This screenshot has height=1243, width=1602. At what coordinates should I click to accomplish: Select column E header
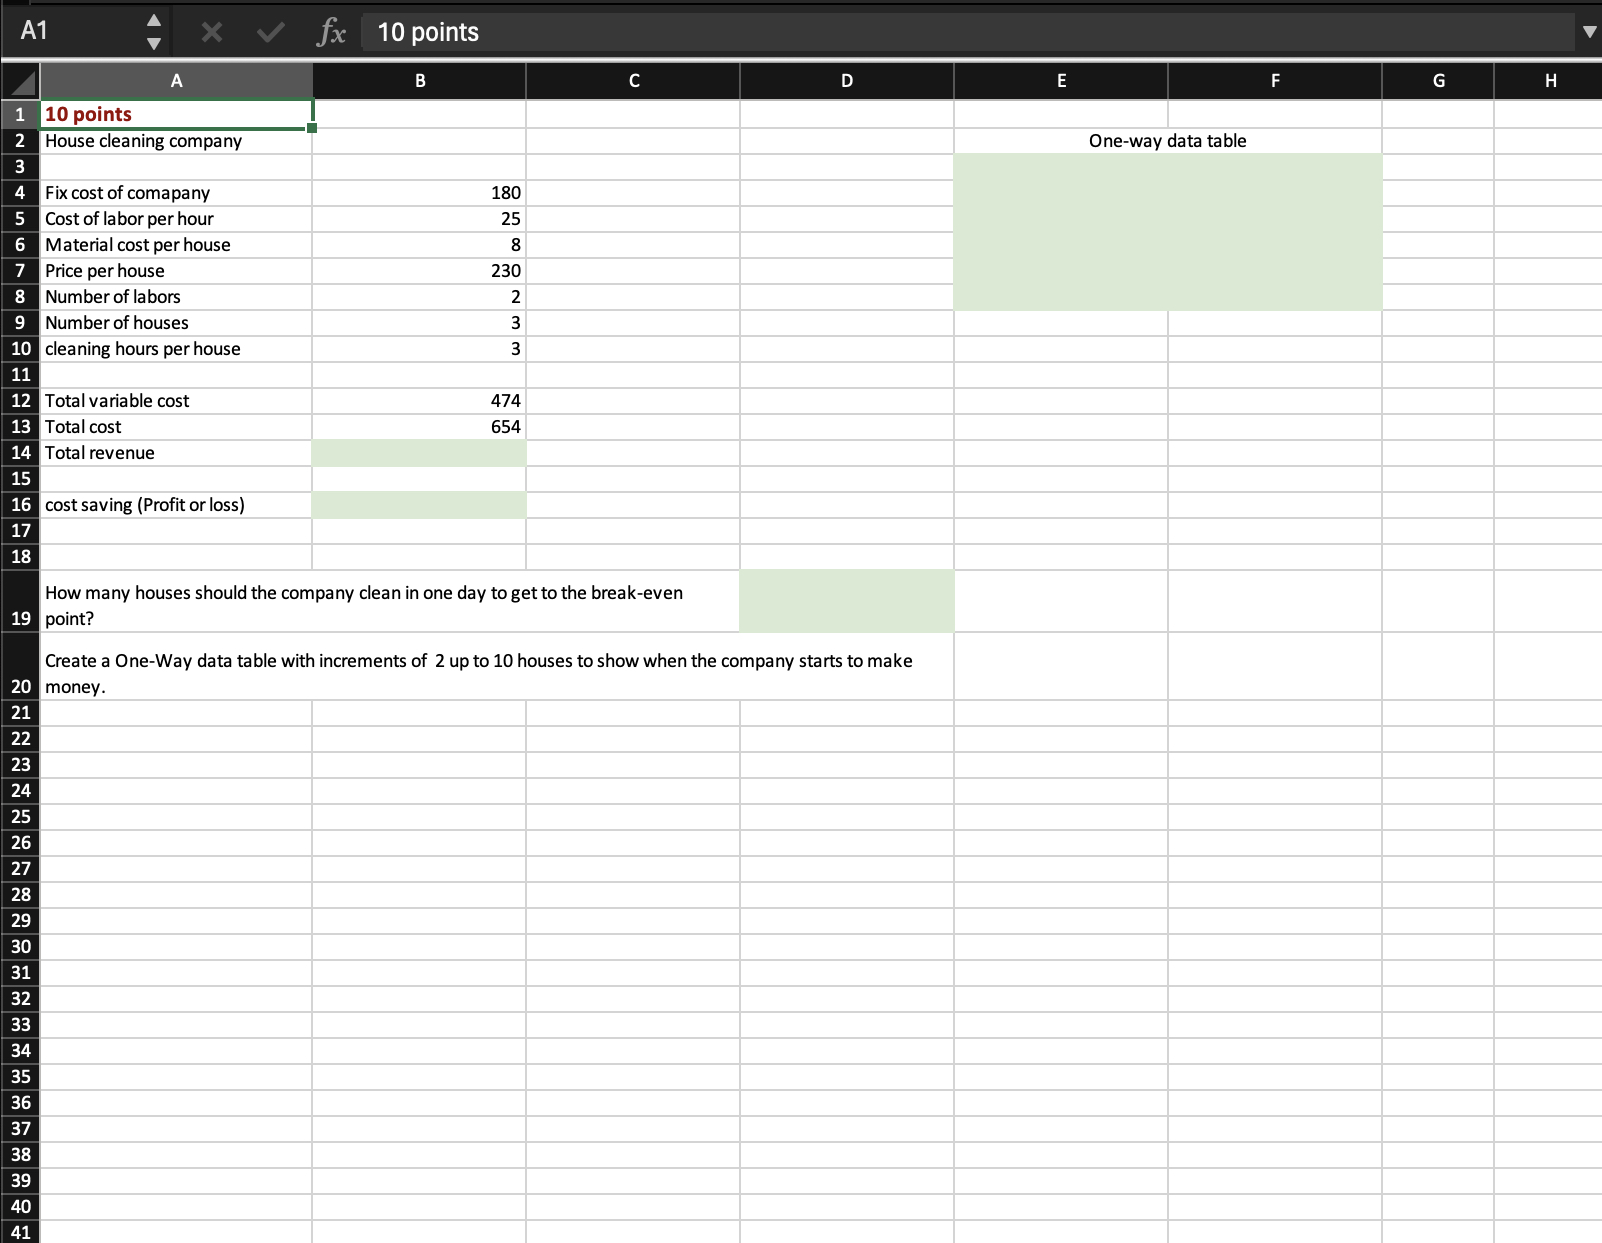[1061, 81]
